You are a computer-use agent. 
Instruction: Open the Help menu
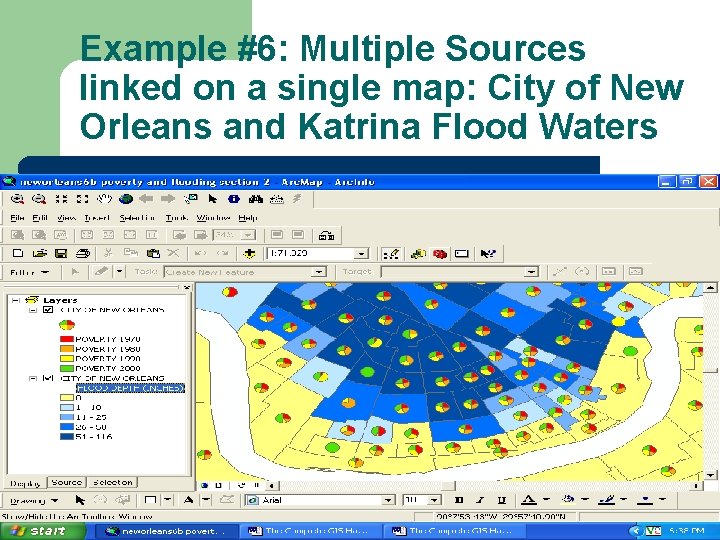[x=248, y=218]
